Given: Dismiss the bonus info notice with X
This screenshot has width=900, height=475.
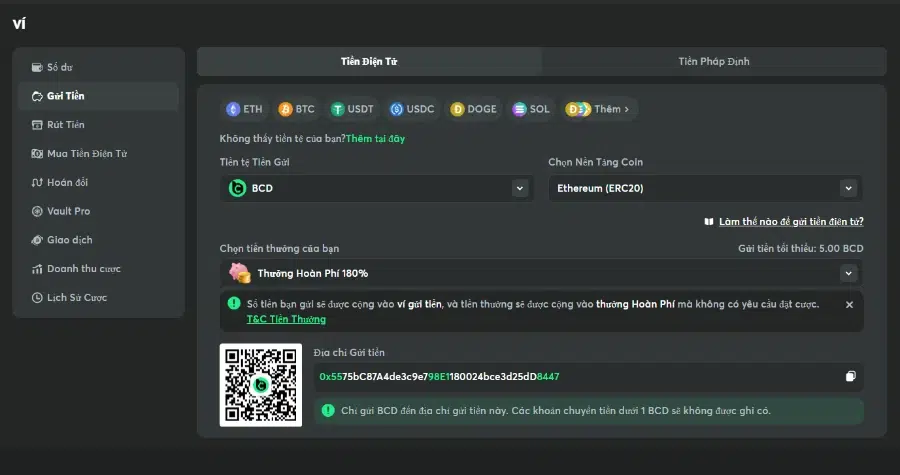Looking at the screenshot, I should coord(849,305).
